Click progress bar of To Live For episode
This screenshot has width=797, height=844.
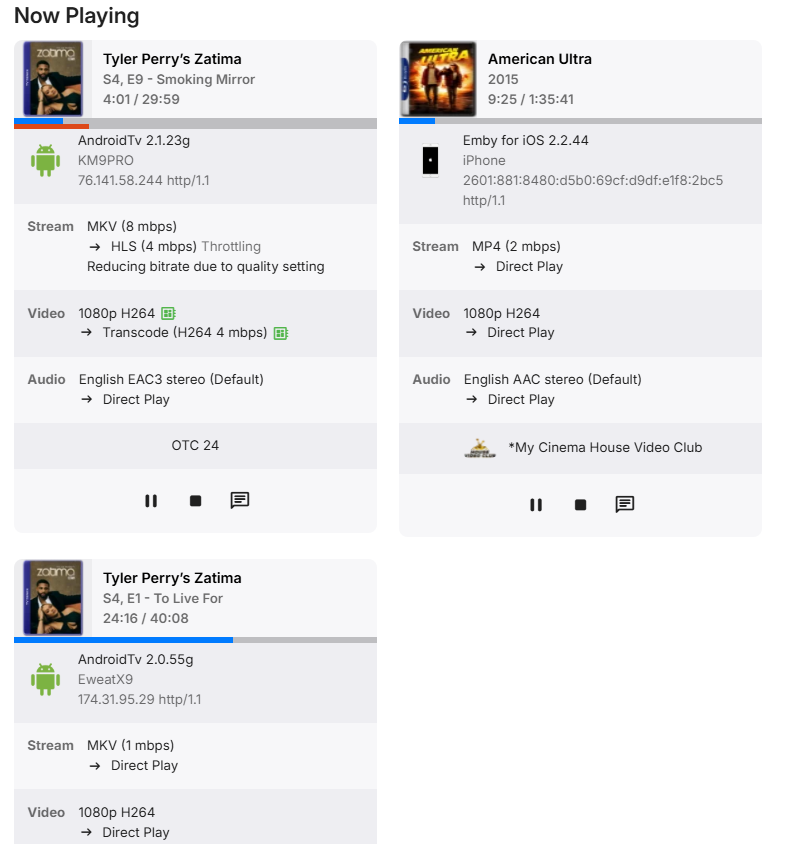coord(195,640)
